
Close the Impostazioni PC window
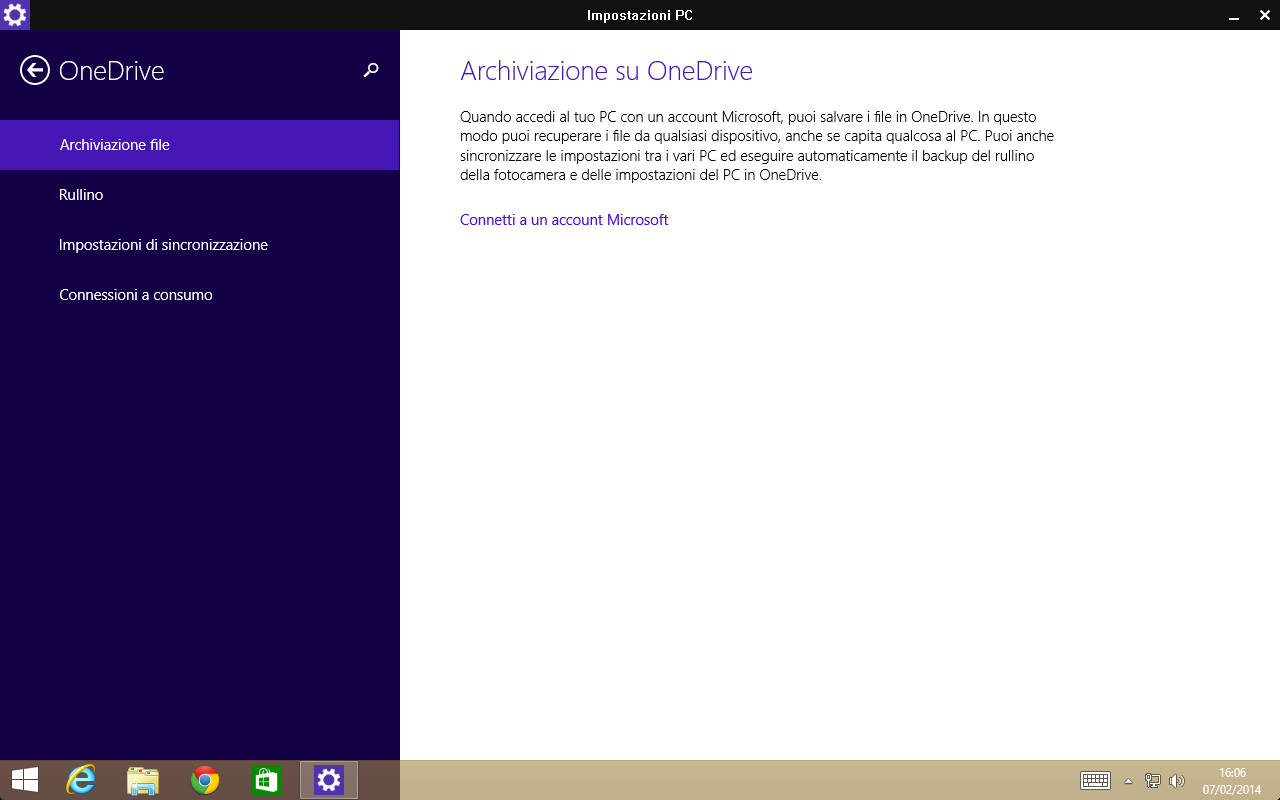[x=1264, y=15]
